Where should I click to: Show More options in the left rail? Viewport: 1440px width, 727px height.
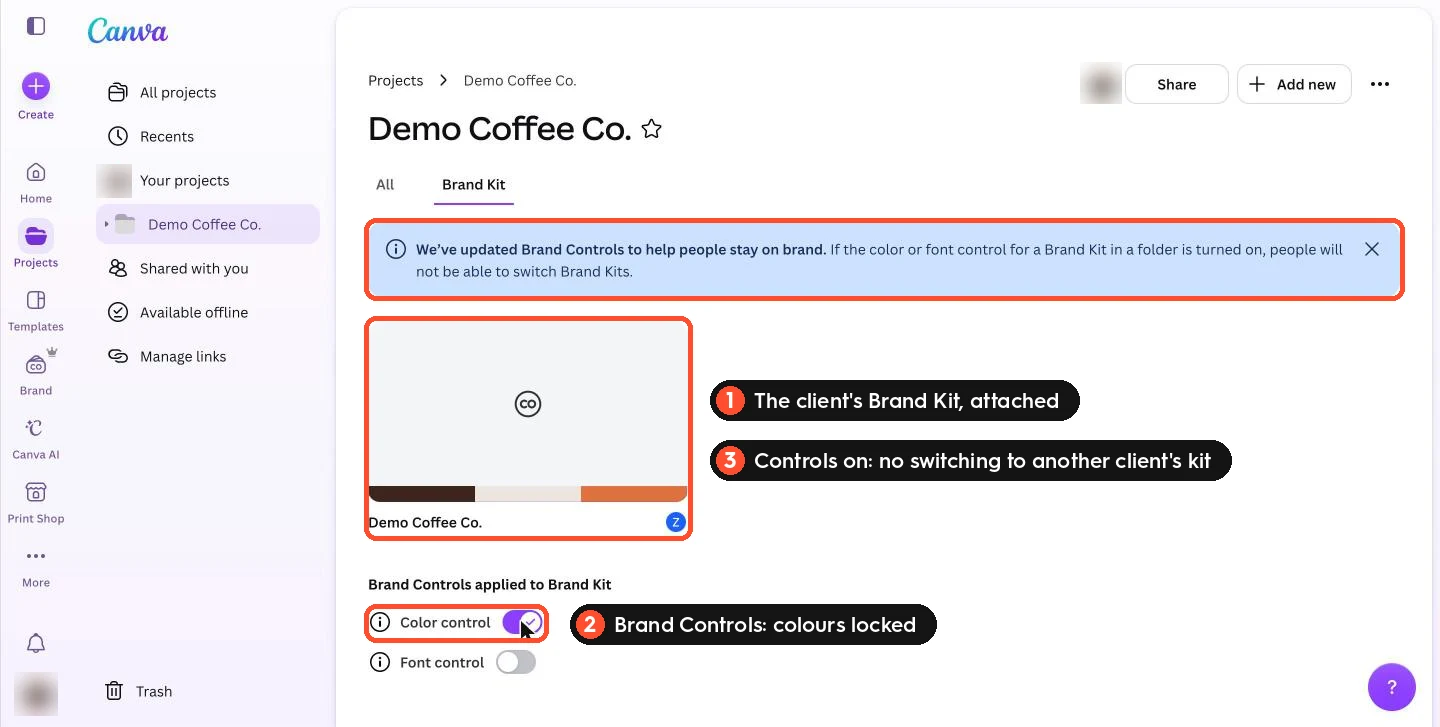click(x=36, y=566)
